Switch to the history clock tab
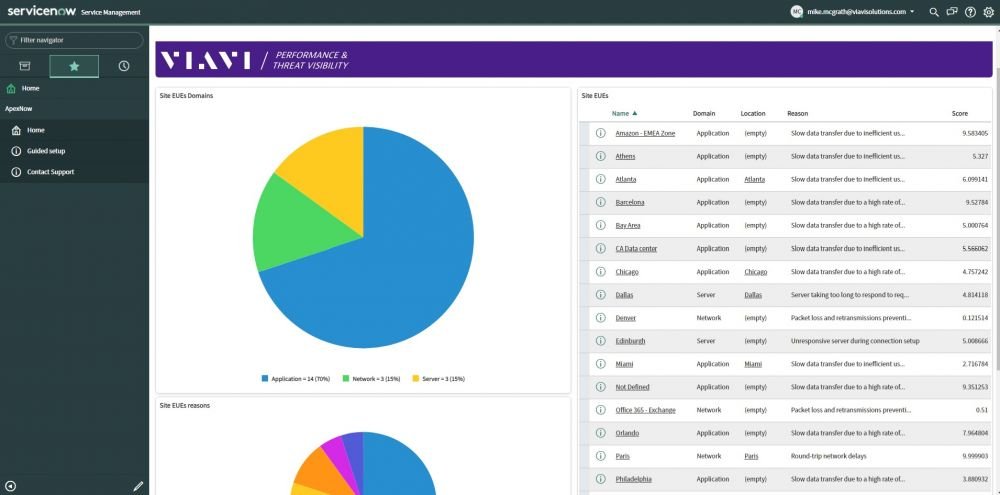 coord(124,66)
